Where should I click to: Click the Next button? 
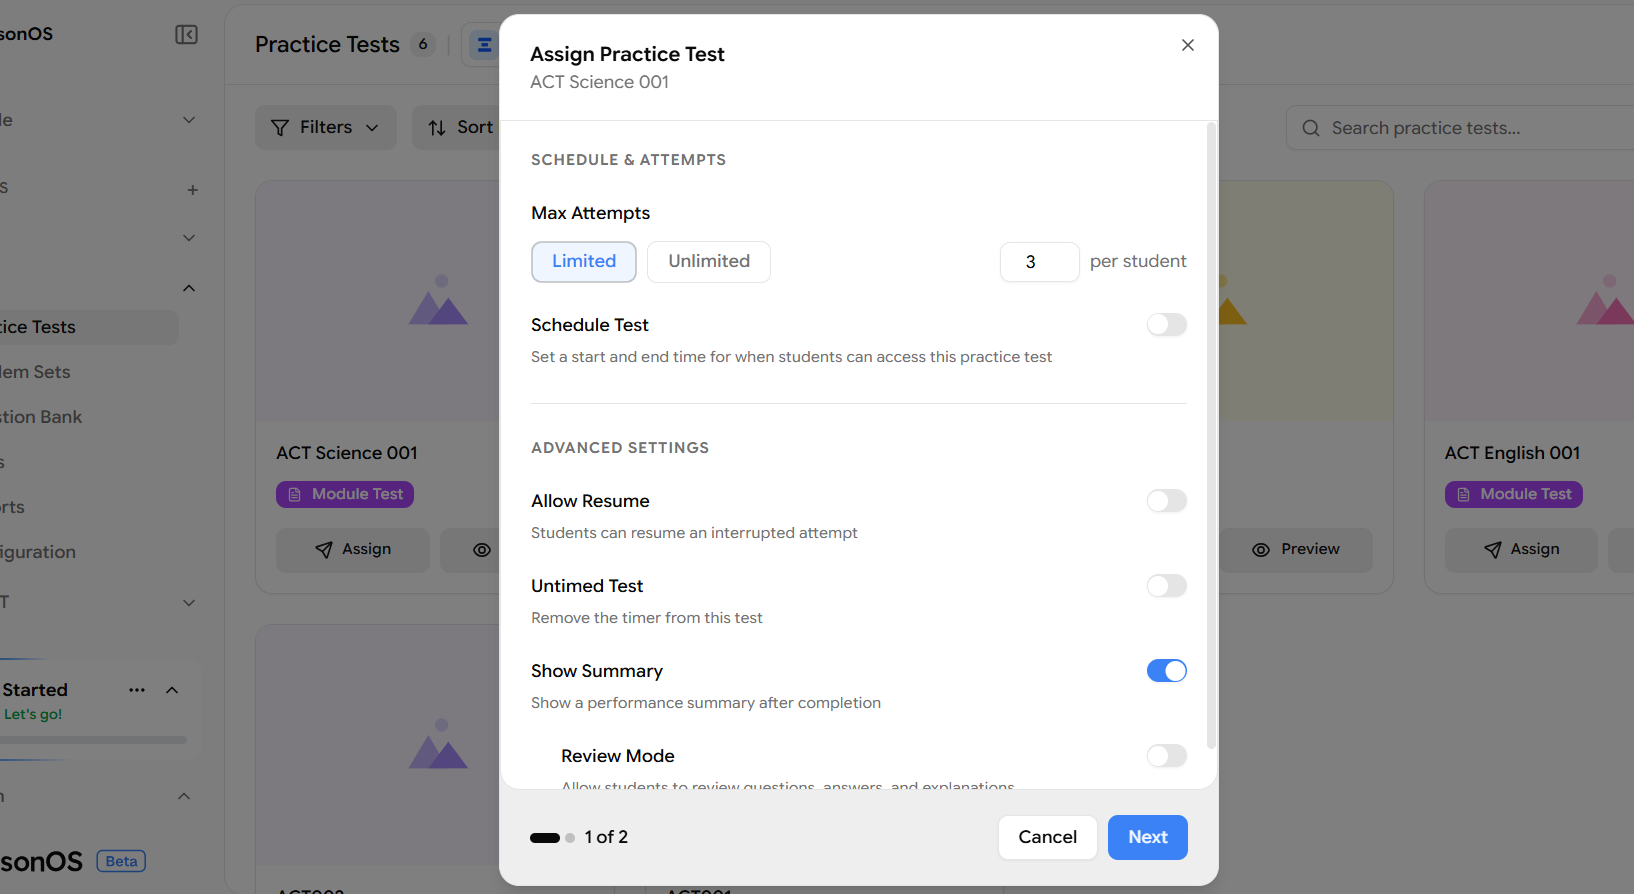1147,837
